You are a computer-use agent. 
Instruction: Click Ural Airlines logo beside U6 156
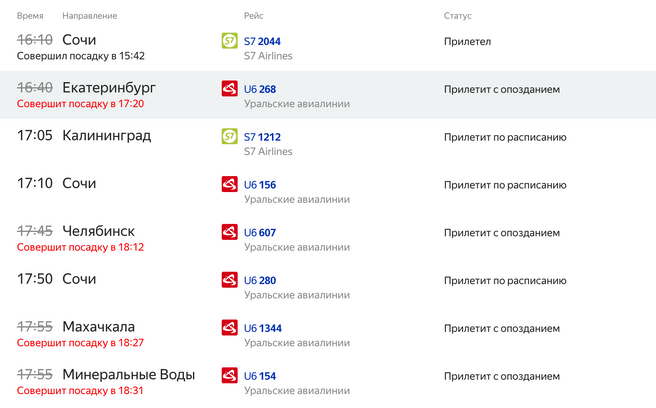(229, 184)
